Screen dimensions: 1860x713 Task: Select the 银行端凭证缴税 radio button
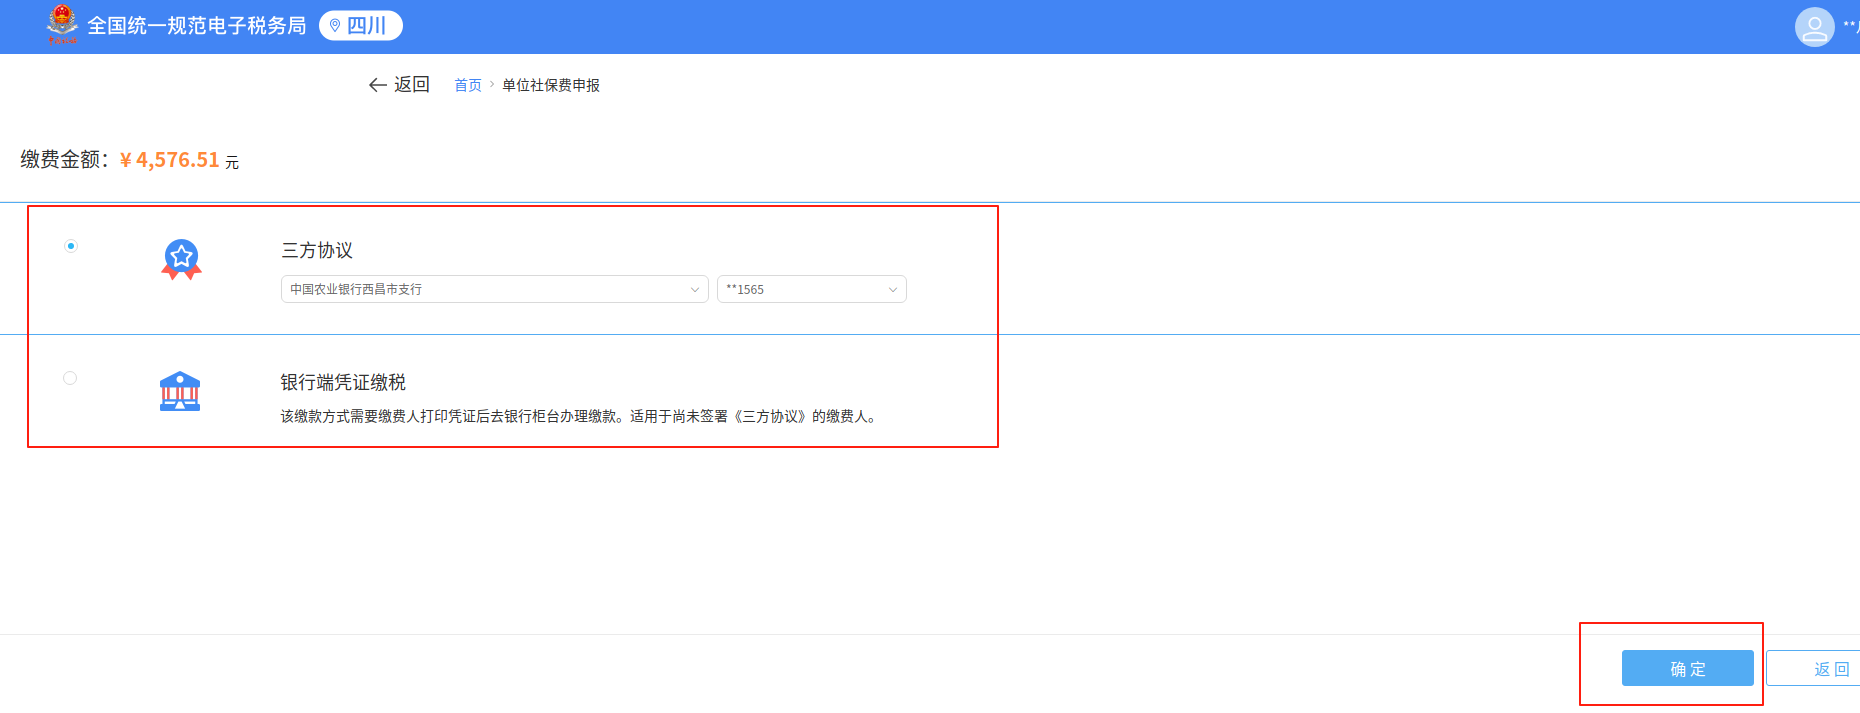pos(70,378)
